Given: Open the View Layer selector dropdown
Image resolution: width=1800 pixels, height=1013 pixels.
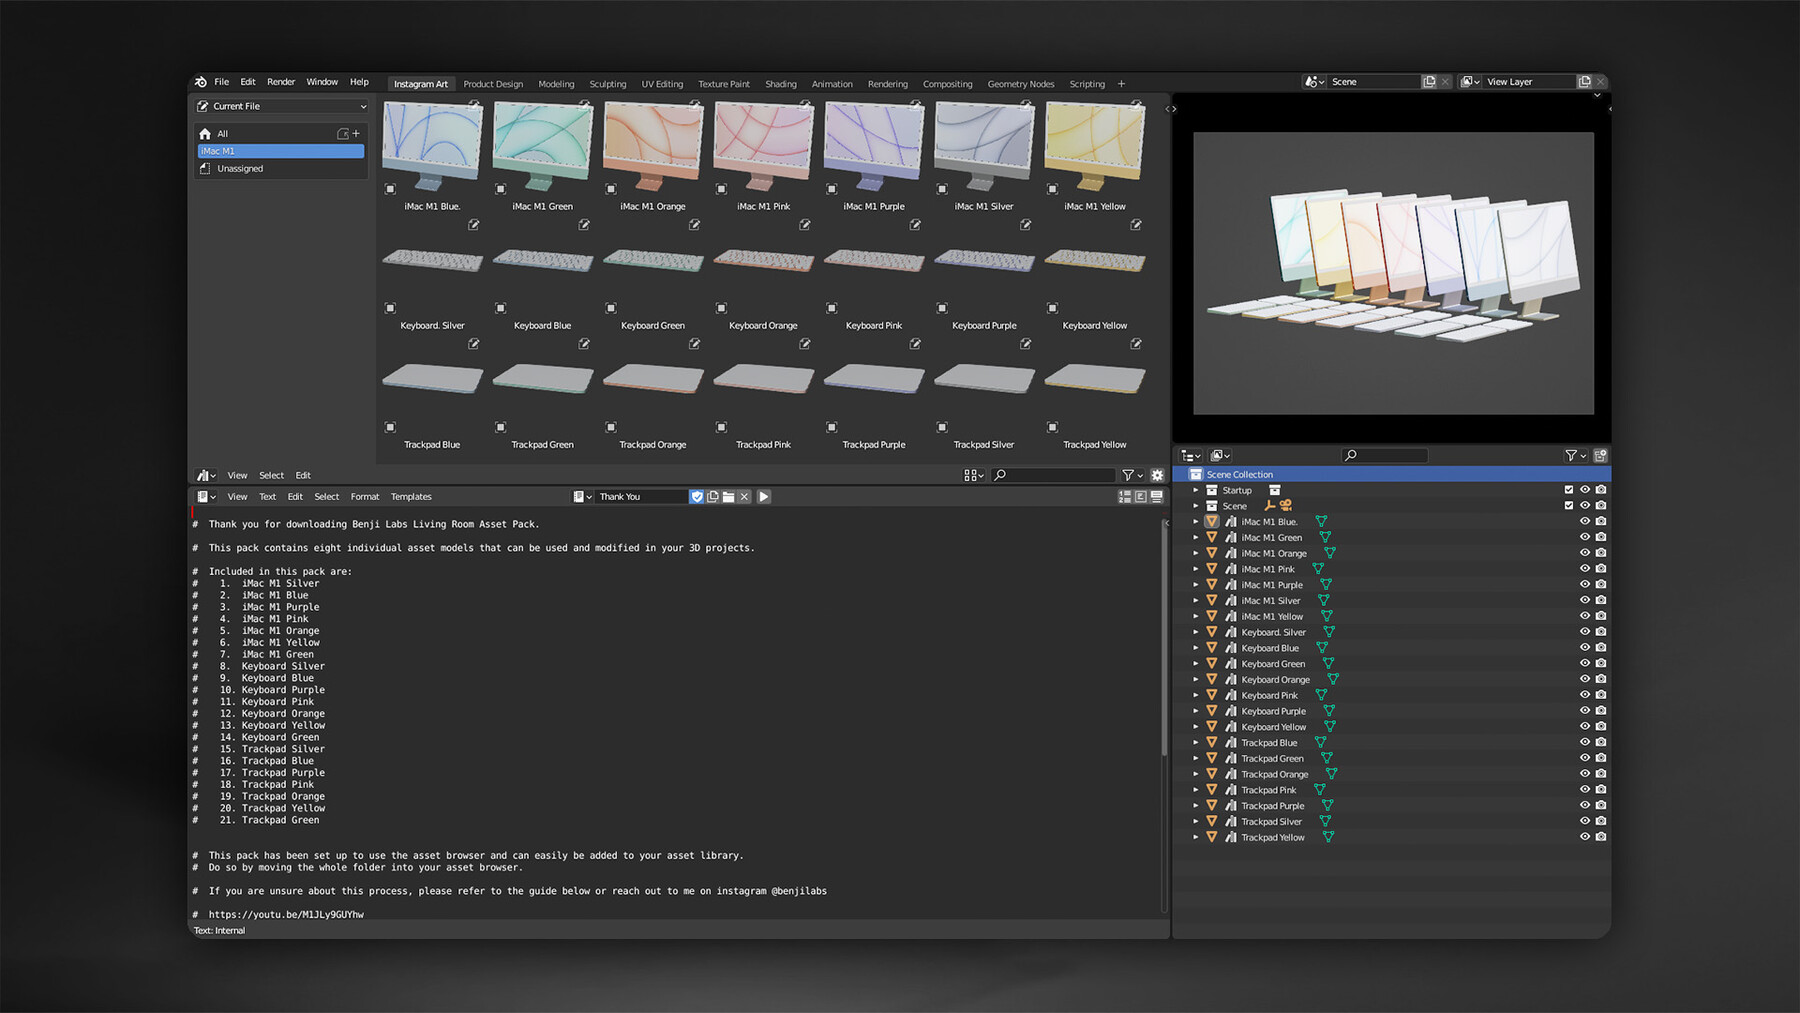Looking at the screenshot, I should (x=1469, y=81).
